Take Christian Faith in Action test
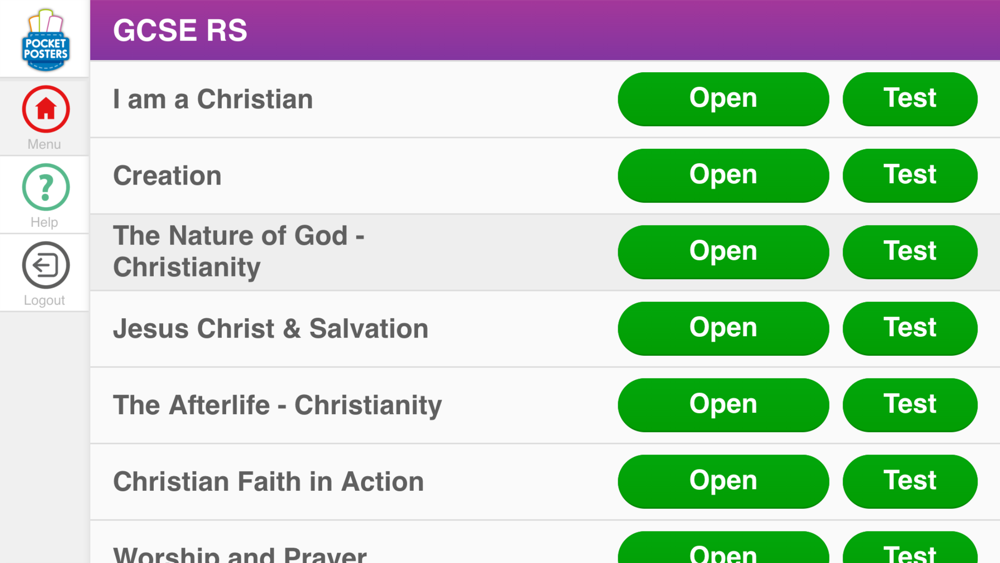The image size is (1000, 563). pos(910,481)
